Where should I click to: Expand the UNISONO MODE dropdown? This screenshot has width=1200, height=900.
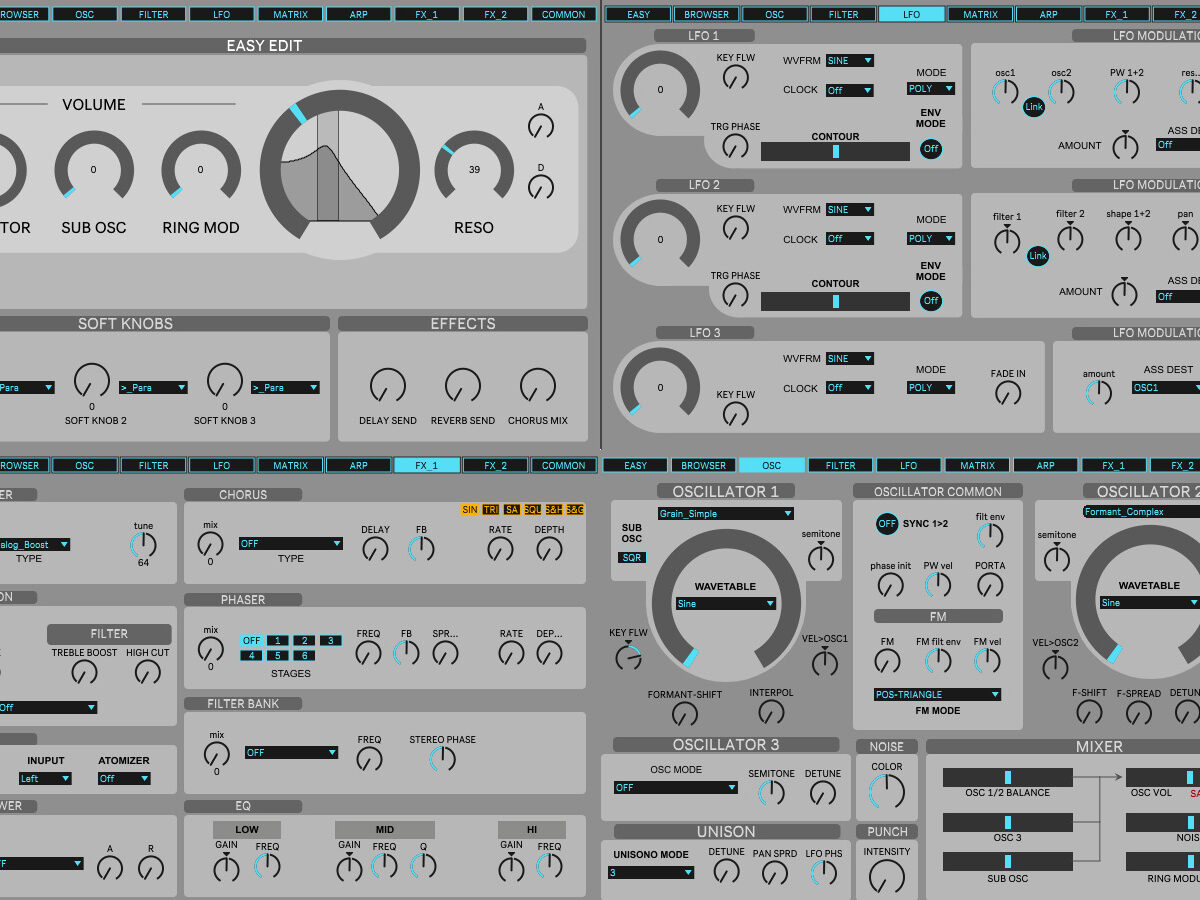point(651,872)
